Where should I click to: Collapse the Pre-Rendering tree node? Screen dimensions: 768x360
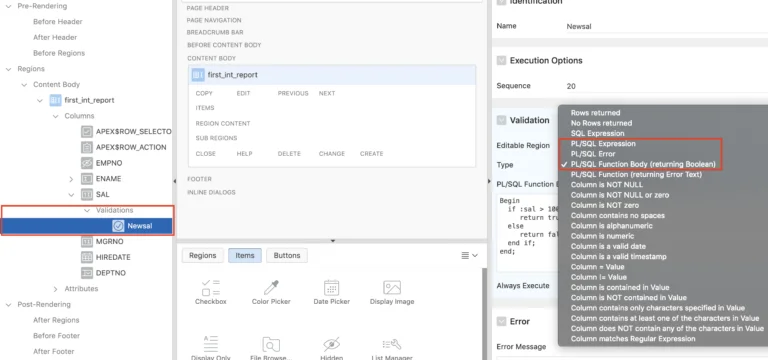(x=8, y=6)
